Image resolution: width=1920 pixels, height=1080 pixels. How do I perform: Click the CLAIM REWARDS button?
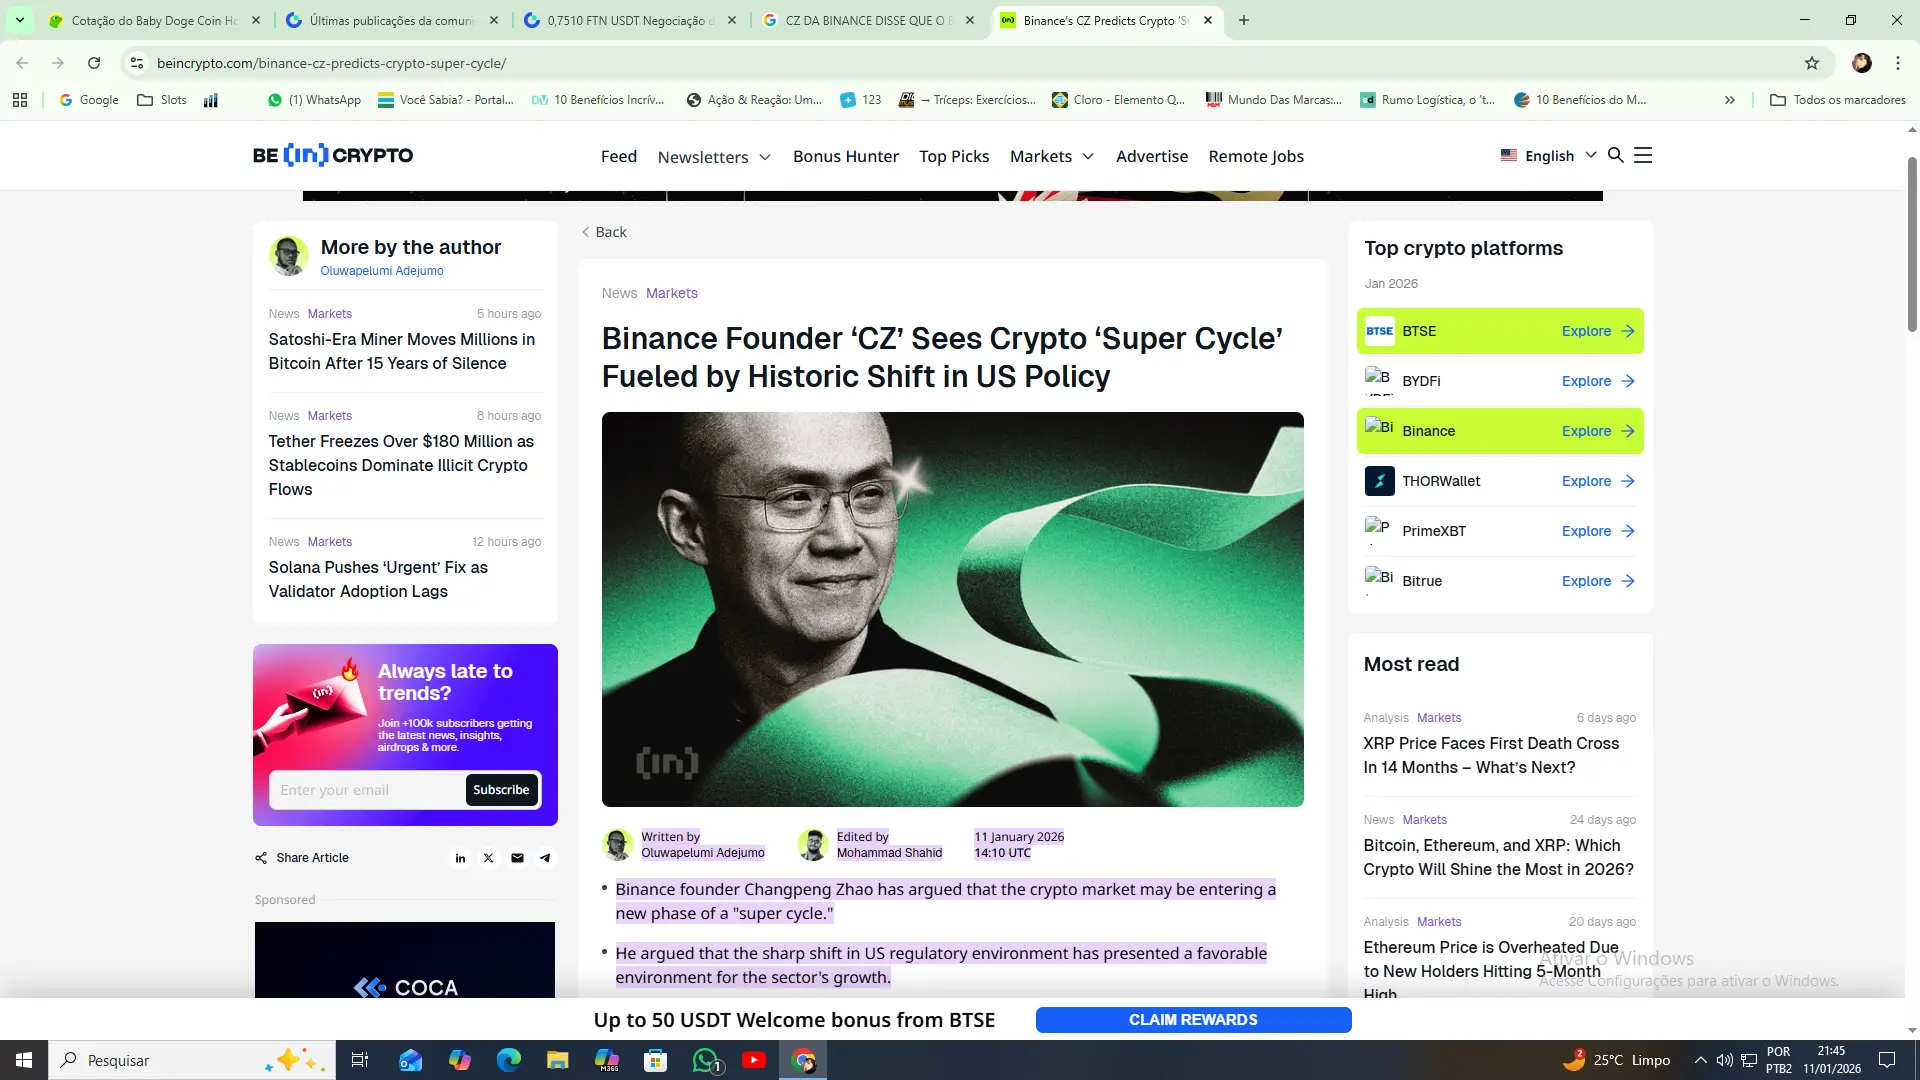1193,1020
